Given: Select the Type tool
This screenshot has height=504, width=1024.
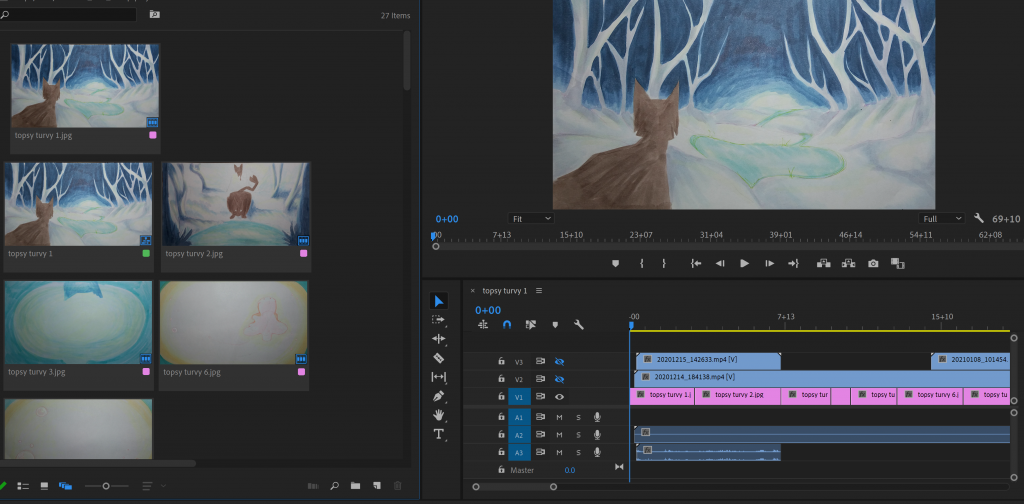Looking at the screenshot, I should pyautogui.click(x=439, y=434).
